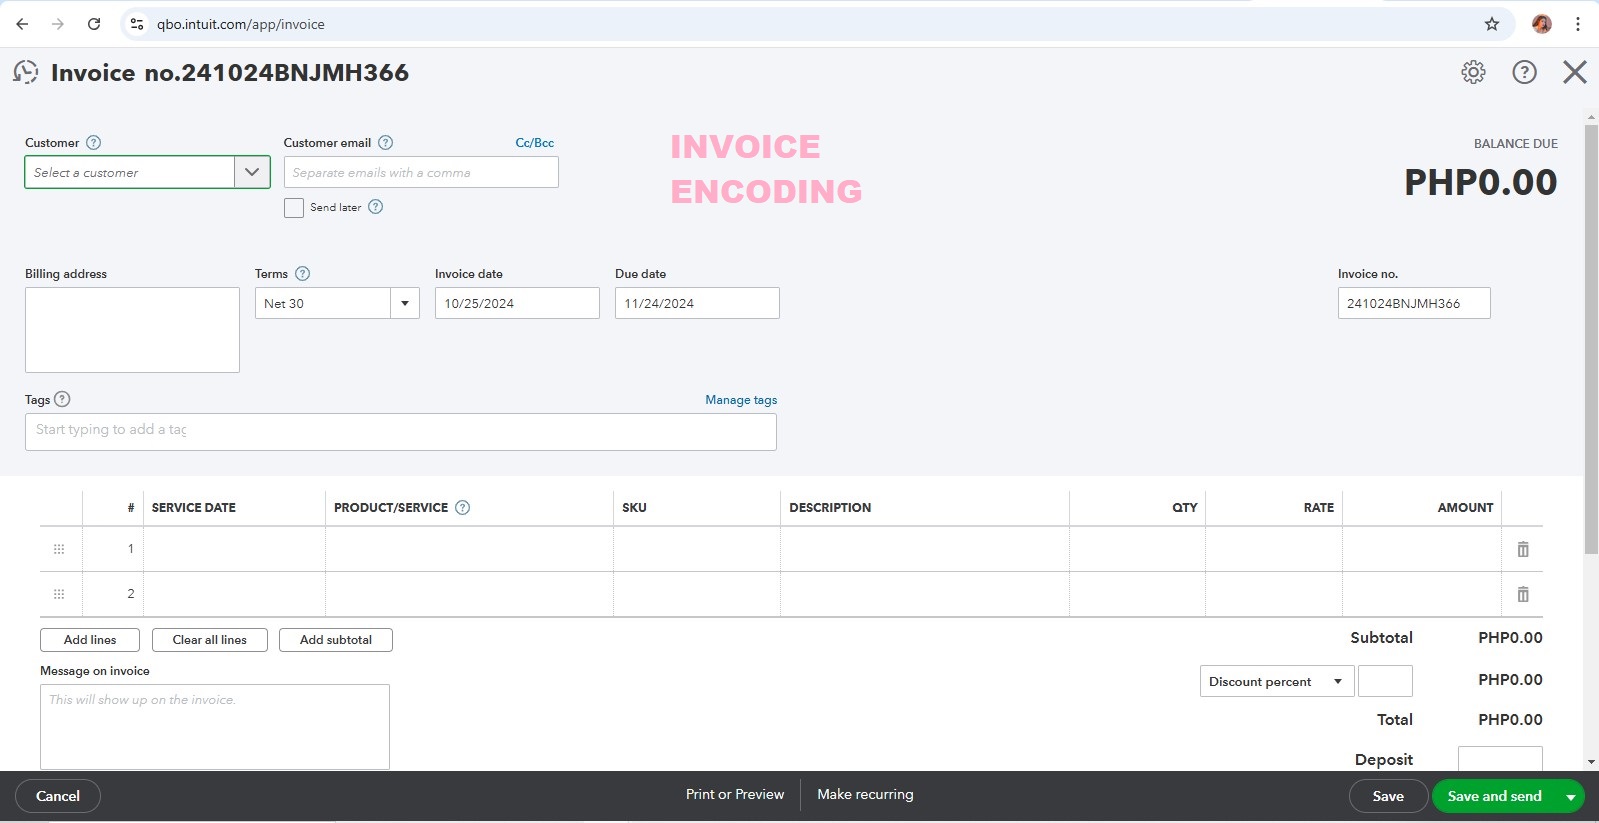
Task: Tick the Send later checkbox
Action: 294,208
